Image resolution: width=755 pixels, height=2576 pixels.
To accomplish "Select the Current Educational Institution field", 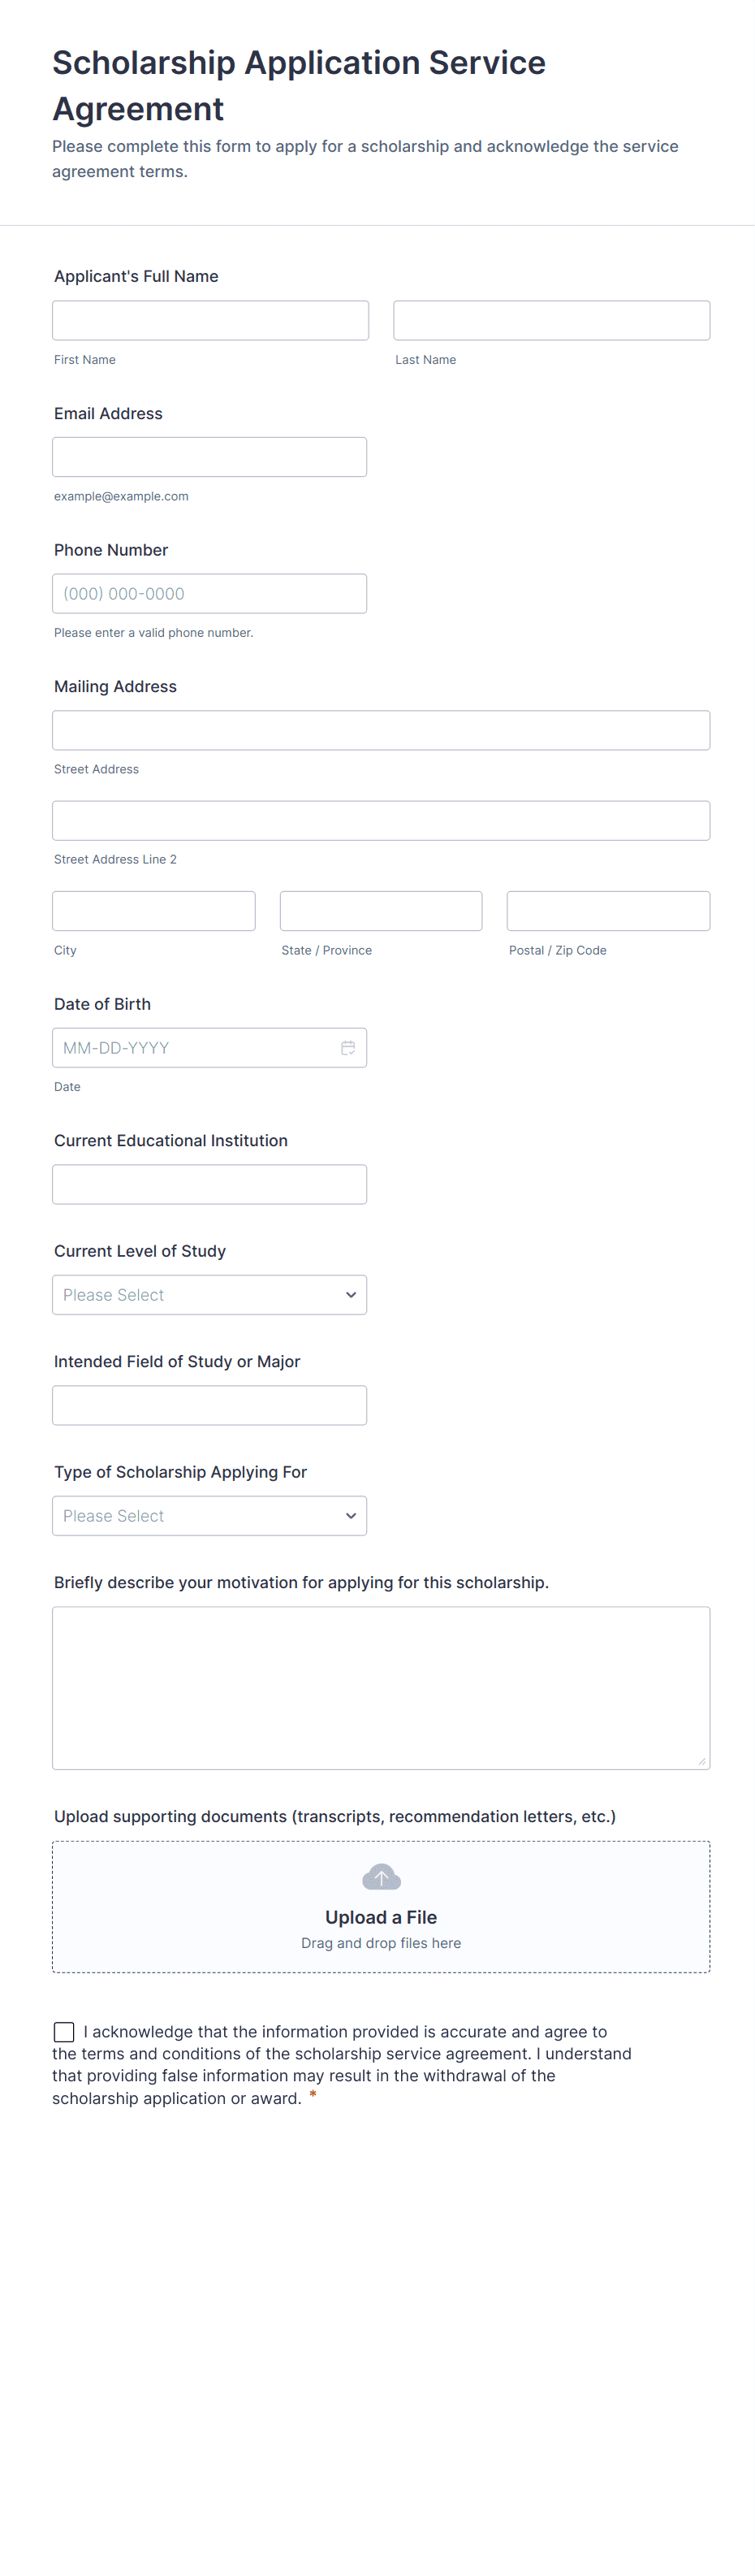I will tap(209, 1185).
